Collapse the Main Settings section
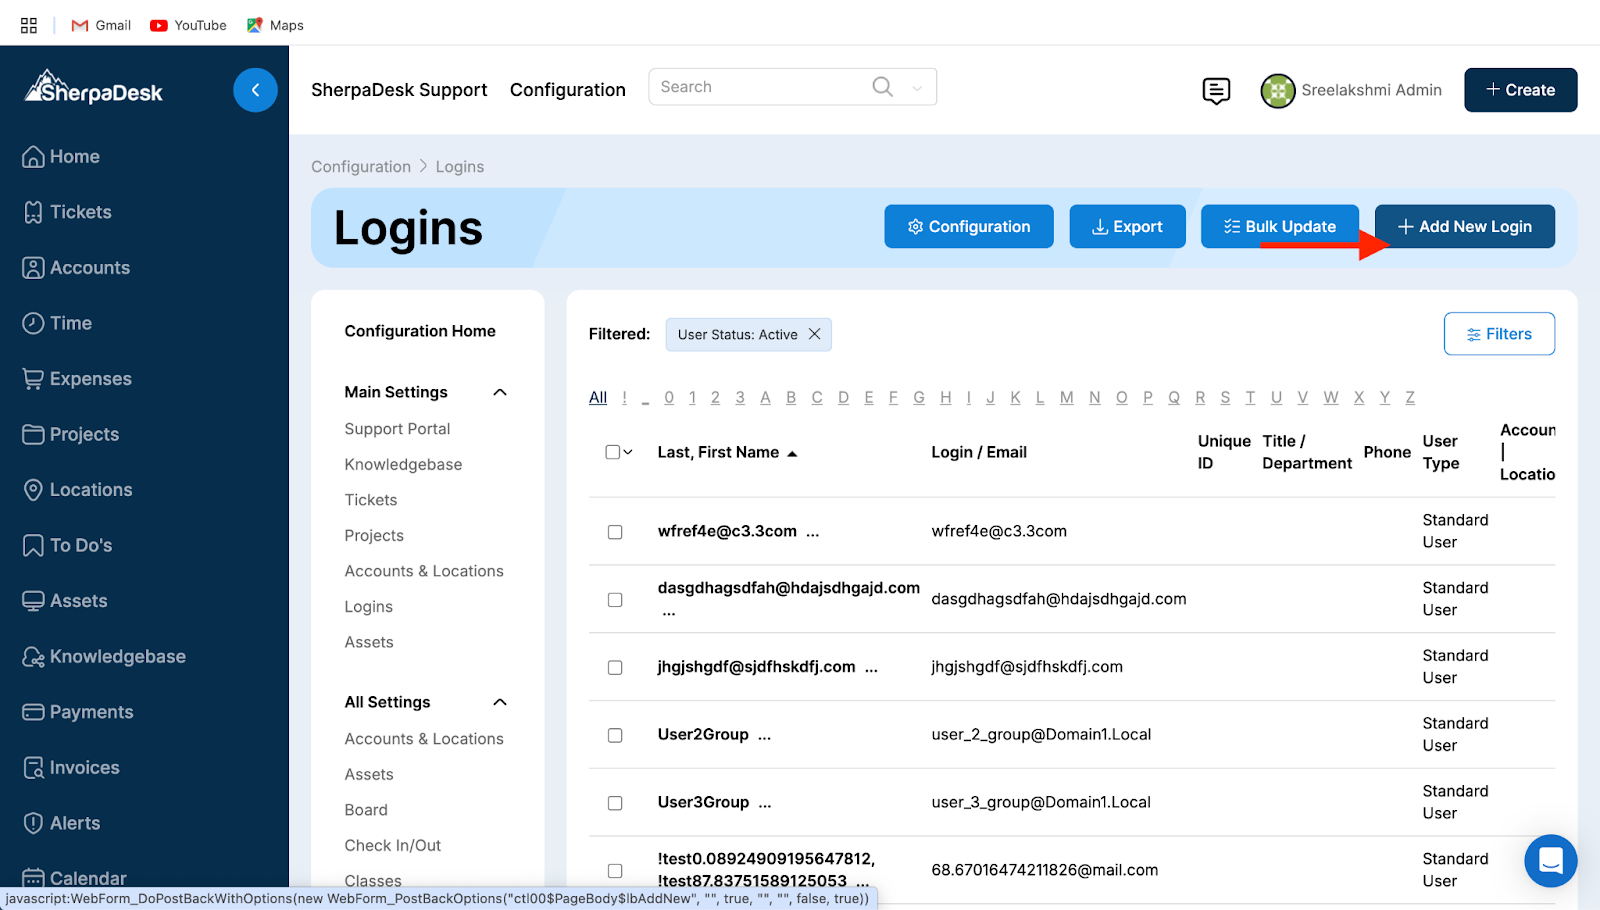1600x910 pixels. pos(500,392)
